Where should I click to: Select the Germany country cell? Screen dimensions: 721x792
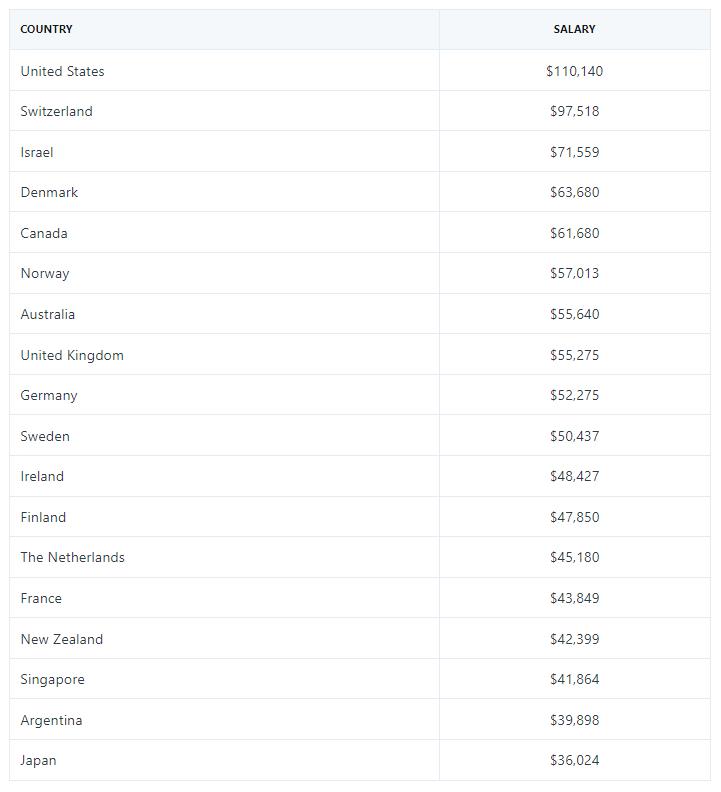tap(49, 395)
